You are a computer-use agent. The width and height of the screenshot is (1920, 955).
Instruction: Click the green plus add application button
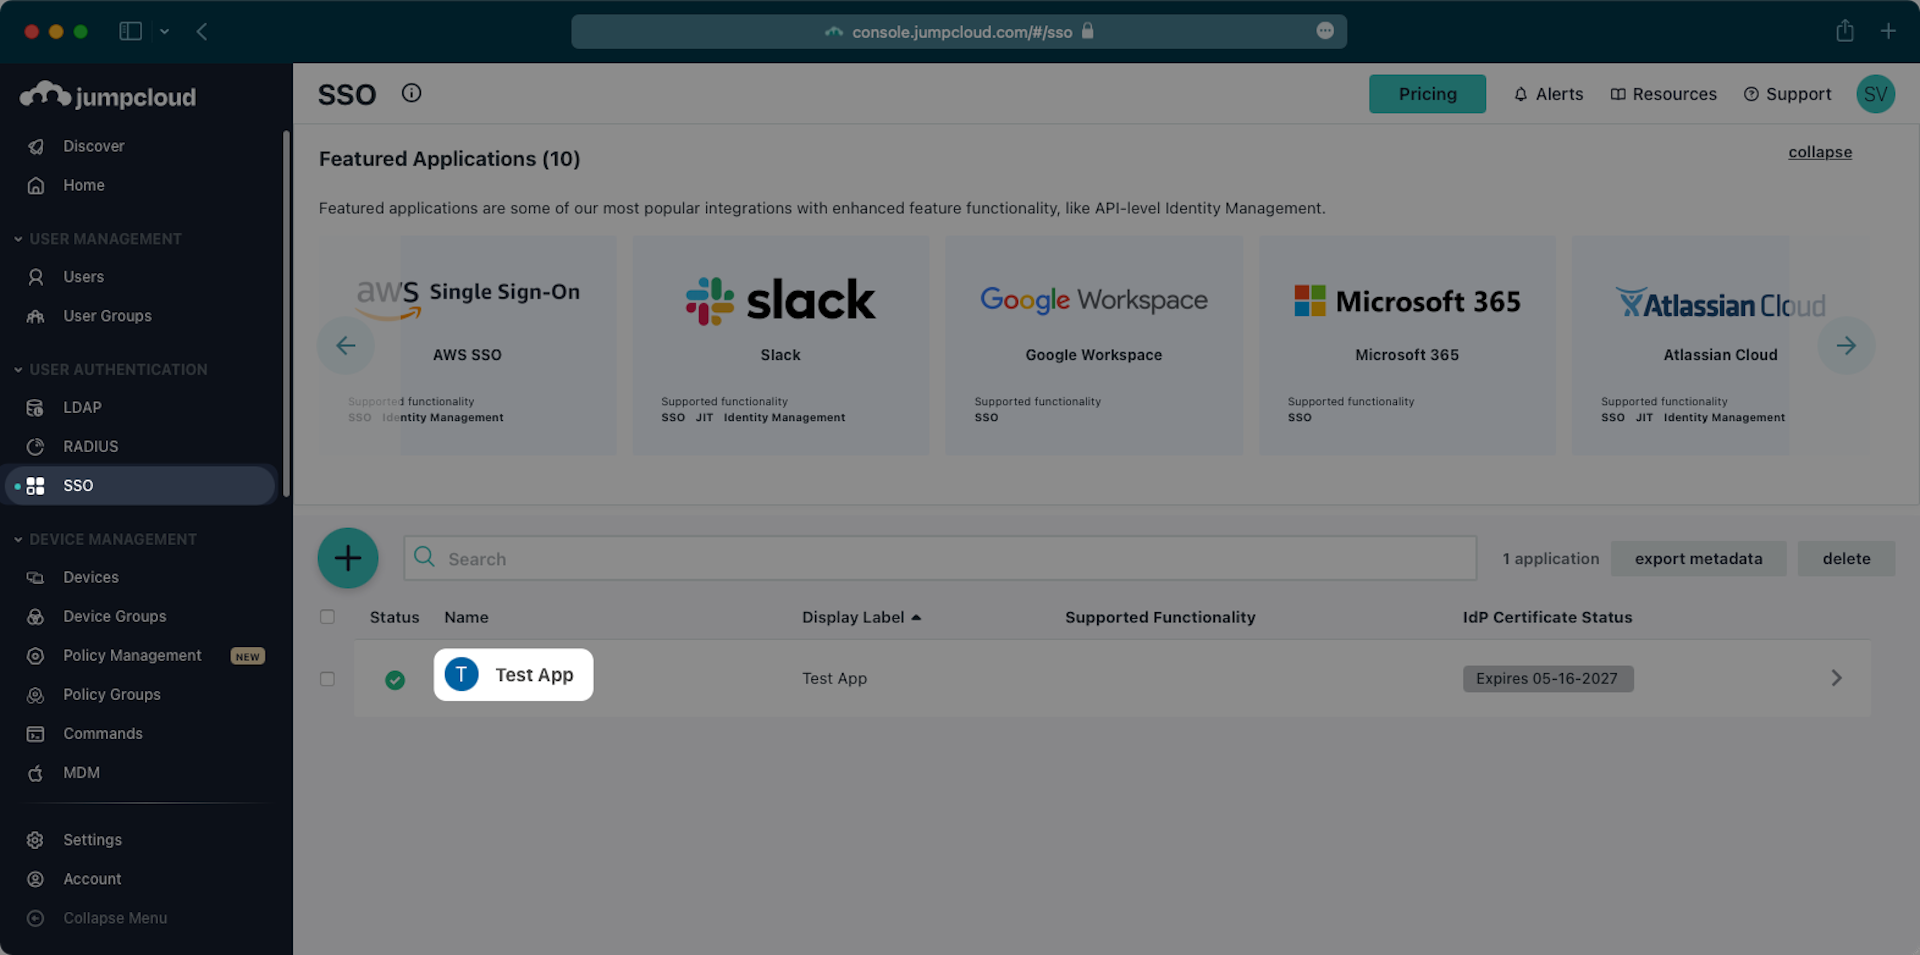point(347,558)
